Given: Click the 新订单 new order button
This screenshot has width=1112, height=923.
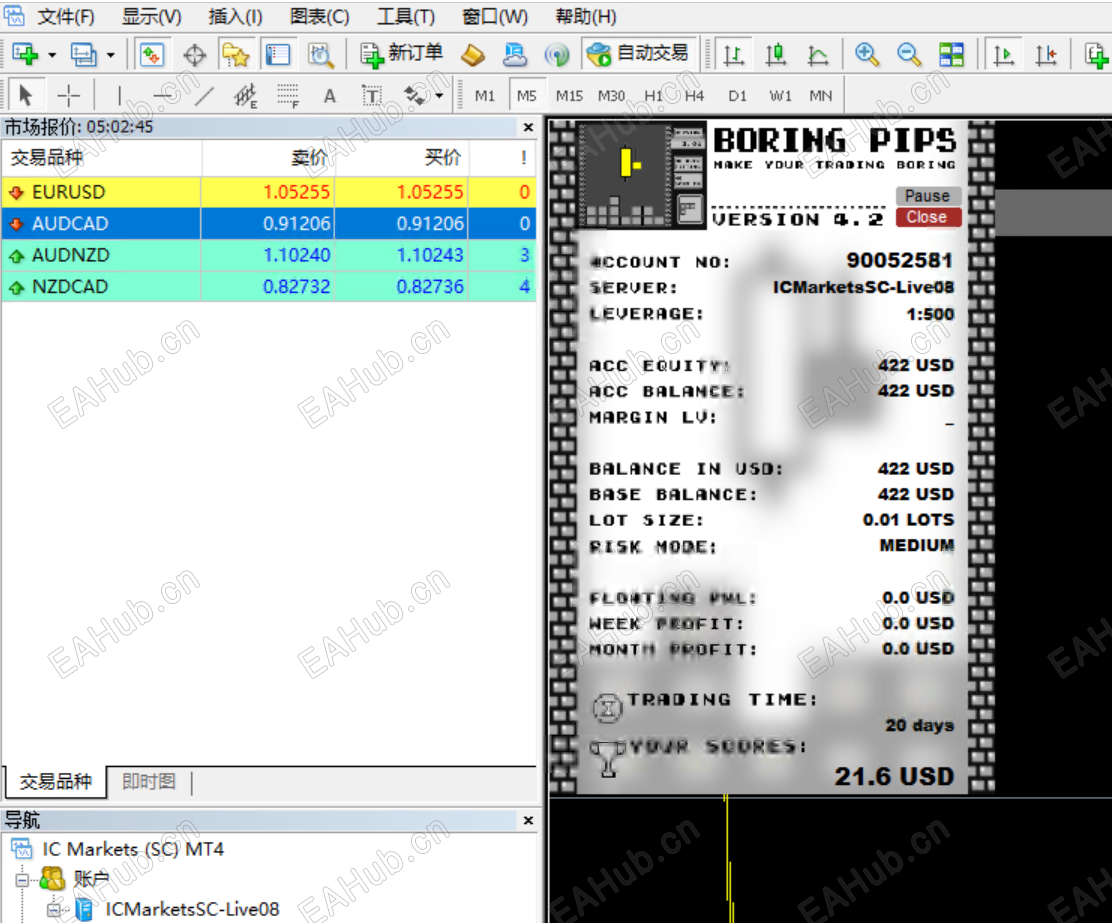Looking at the screenshot, I should coord(401,54).
